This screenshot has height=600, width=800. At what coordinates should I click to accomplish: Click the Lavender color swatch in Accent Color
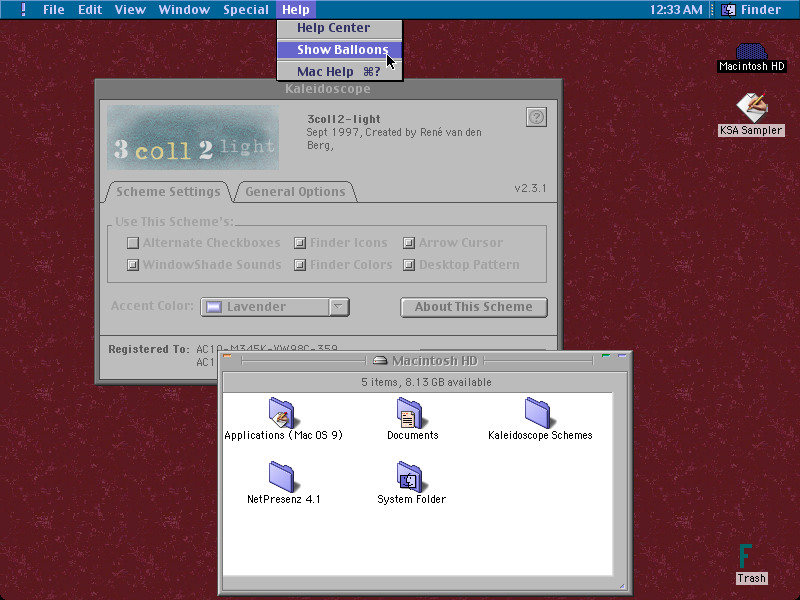click(214, 307)
